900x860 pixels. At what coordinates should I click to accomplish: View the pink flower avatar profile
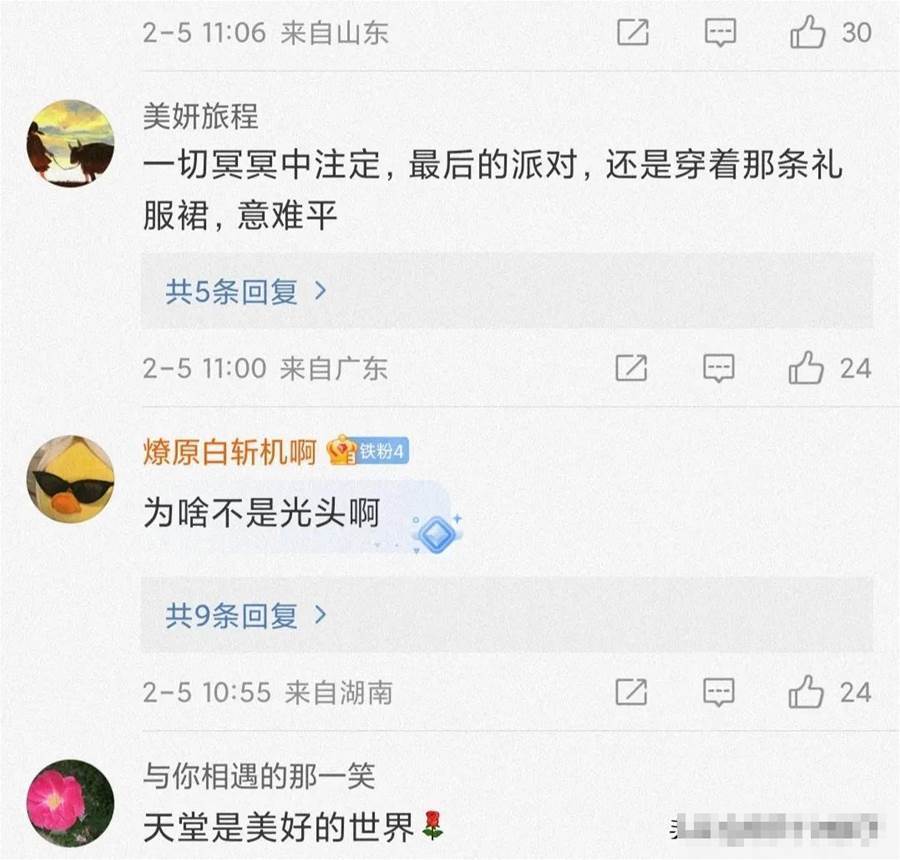pos(70,803)
